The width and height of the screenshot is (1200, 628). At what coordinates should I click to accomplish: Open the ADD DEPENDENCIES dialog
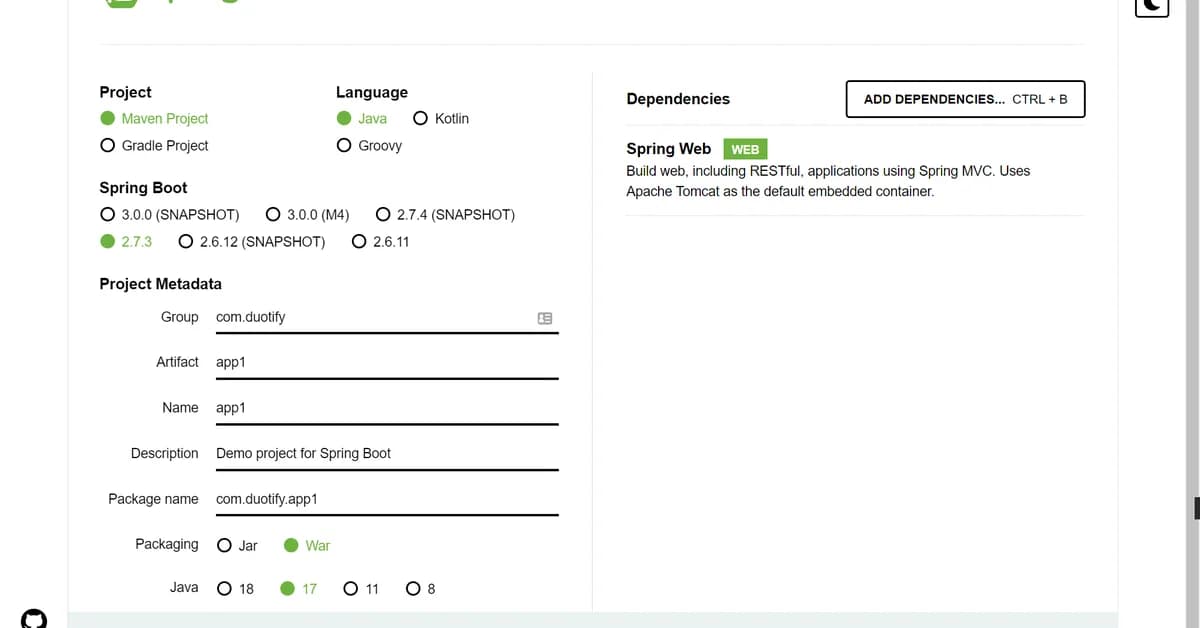click(x=964, y=99)
